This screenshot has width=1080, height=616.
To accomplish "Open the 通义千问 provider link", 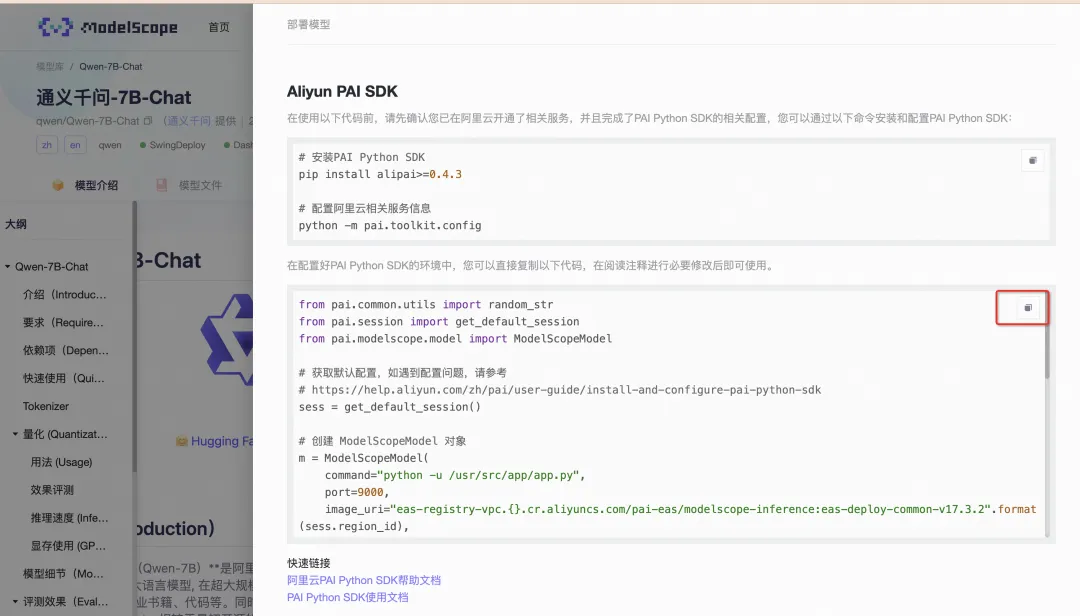I will click(x=189, y=121).
